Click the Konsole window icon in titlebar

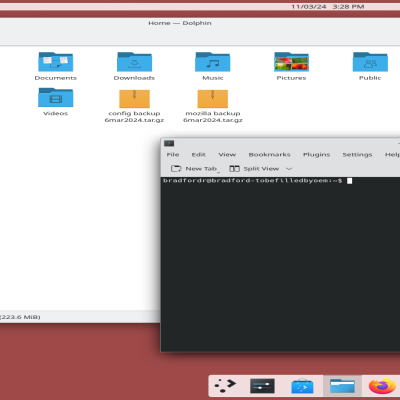coord(169,143)
